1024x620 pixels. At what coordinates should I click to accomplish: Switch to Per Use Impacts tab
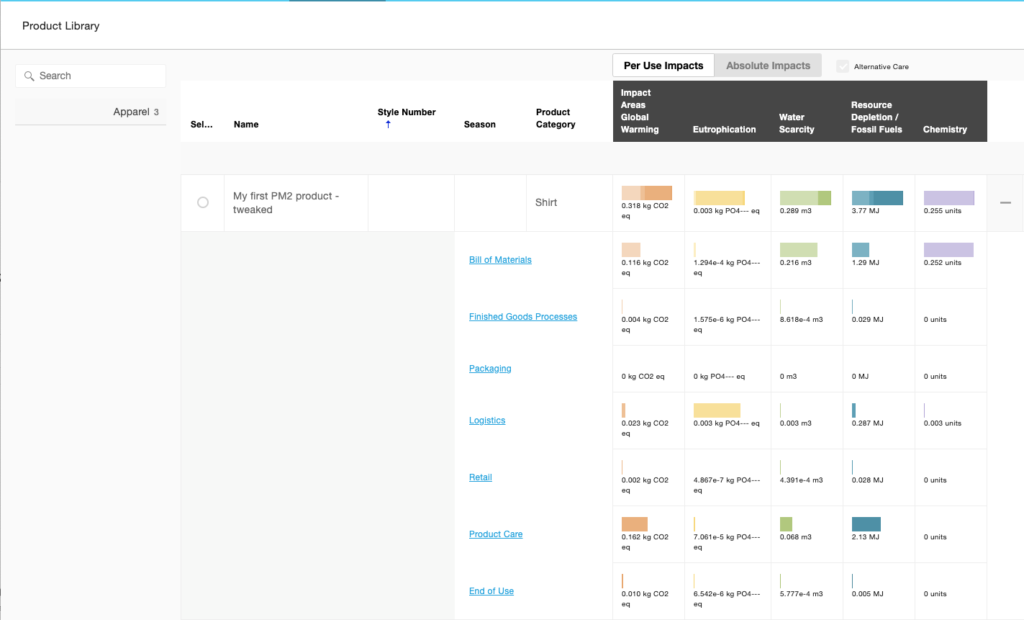pyautogui.click(x=663, y=65)
